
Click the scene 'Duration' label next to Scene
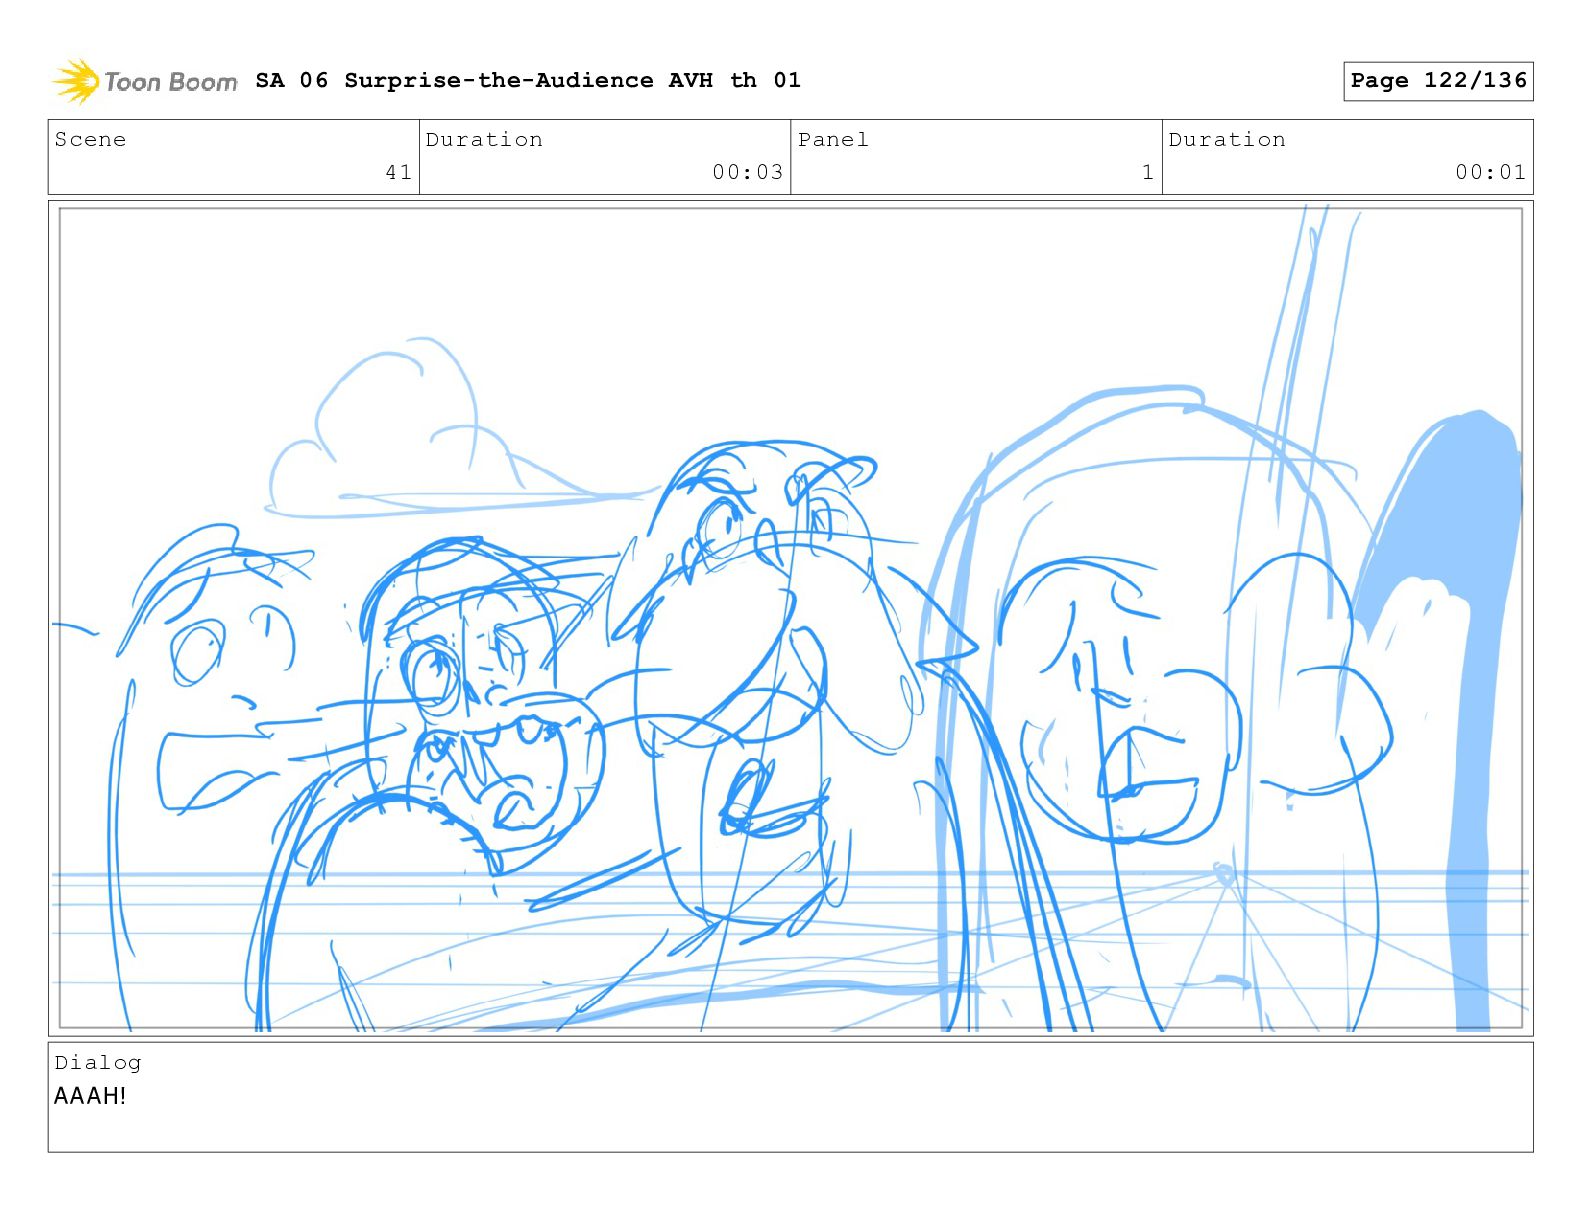tap(484, 139)
